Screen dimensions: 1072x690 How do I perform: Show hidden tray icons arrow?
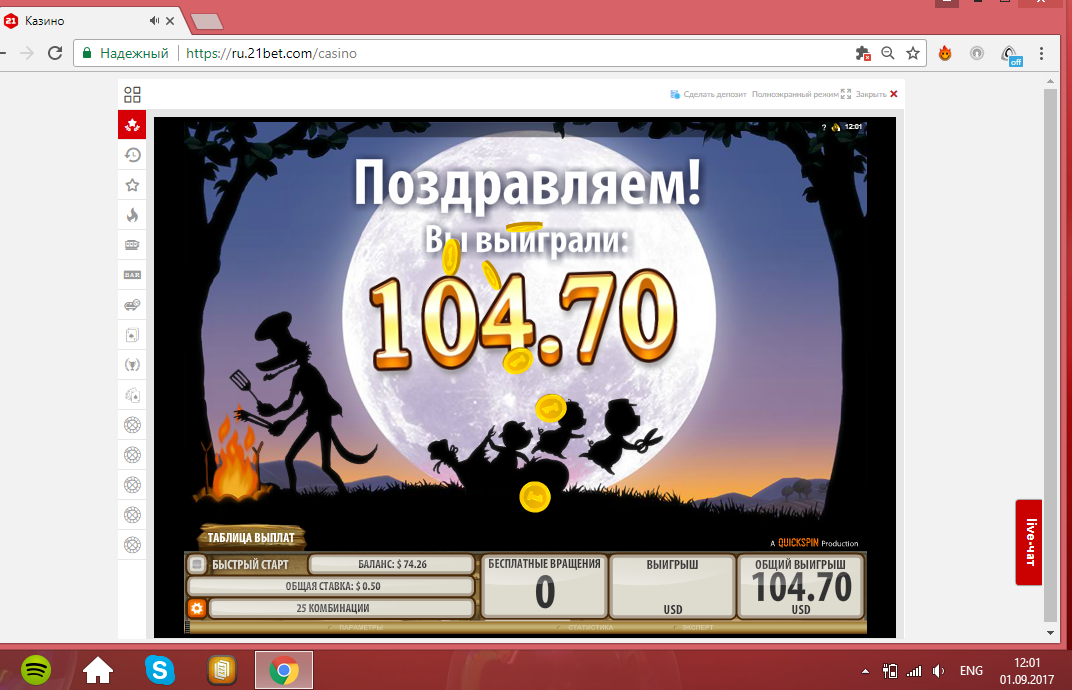click(866, 672)
